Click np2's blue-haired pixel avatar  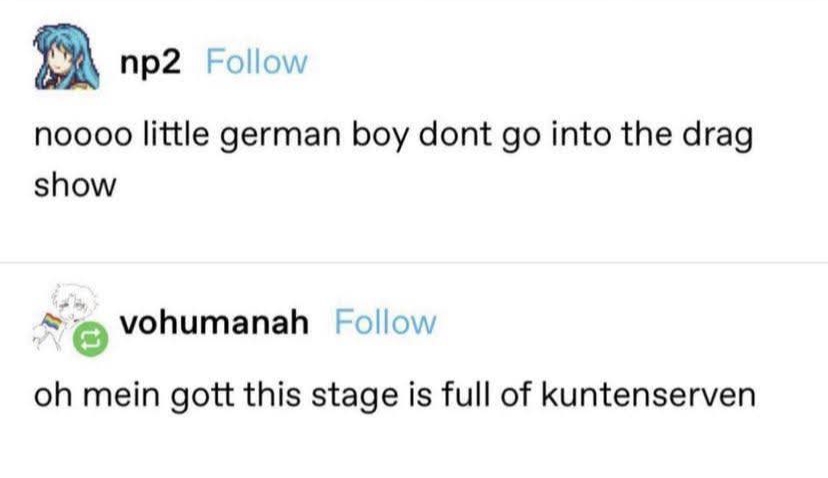[x=65, y=58]
